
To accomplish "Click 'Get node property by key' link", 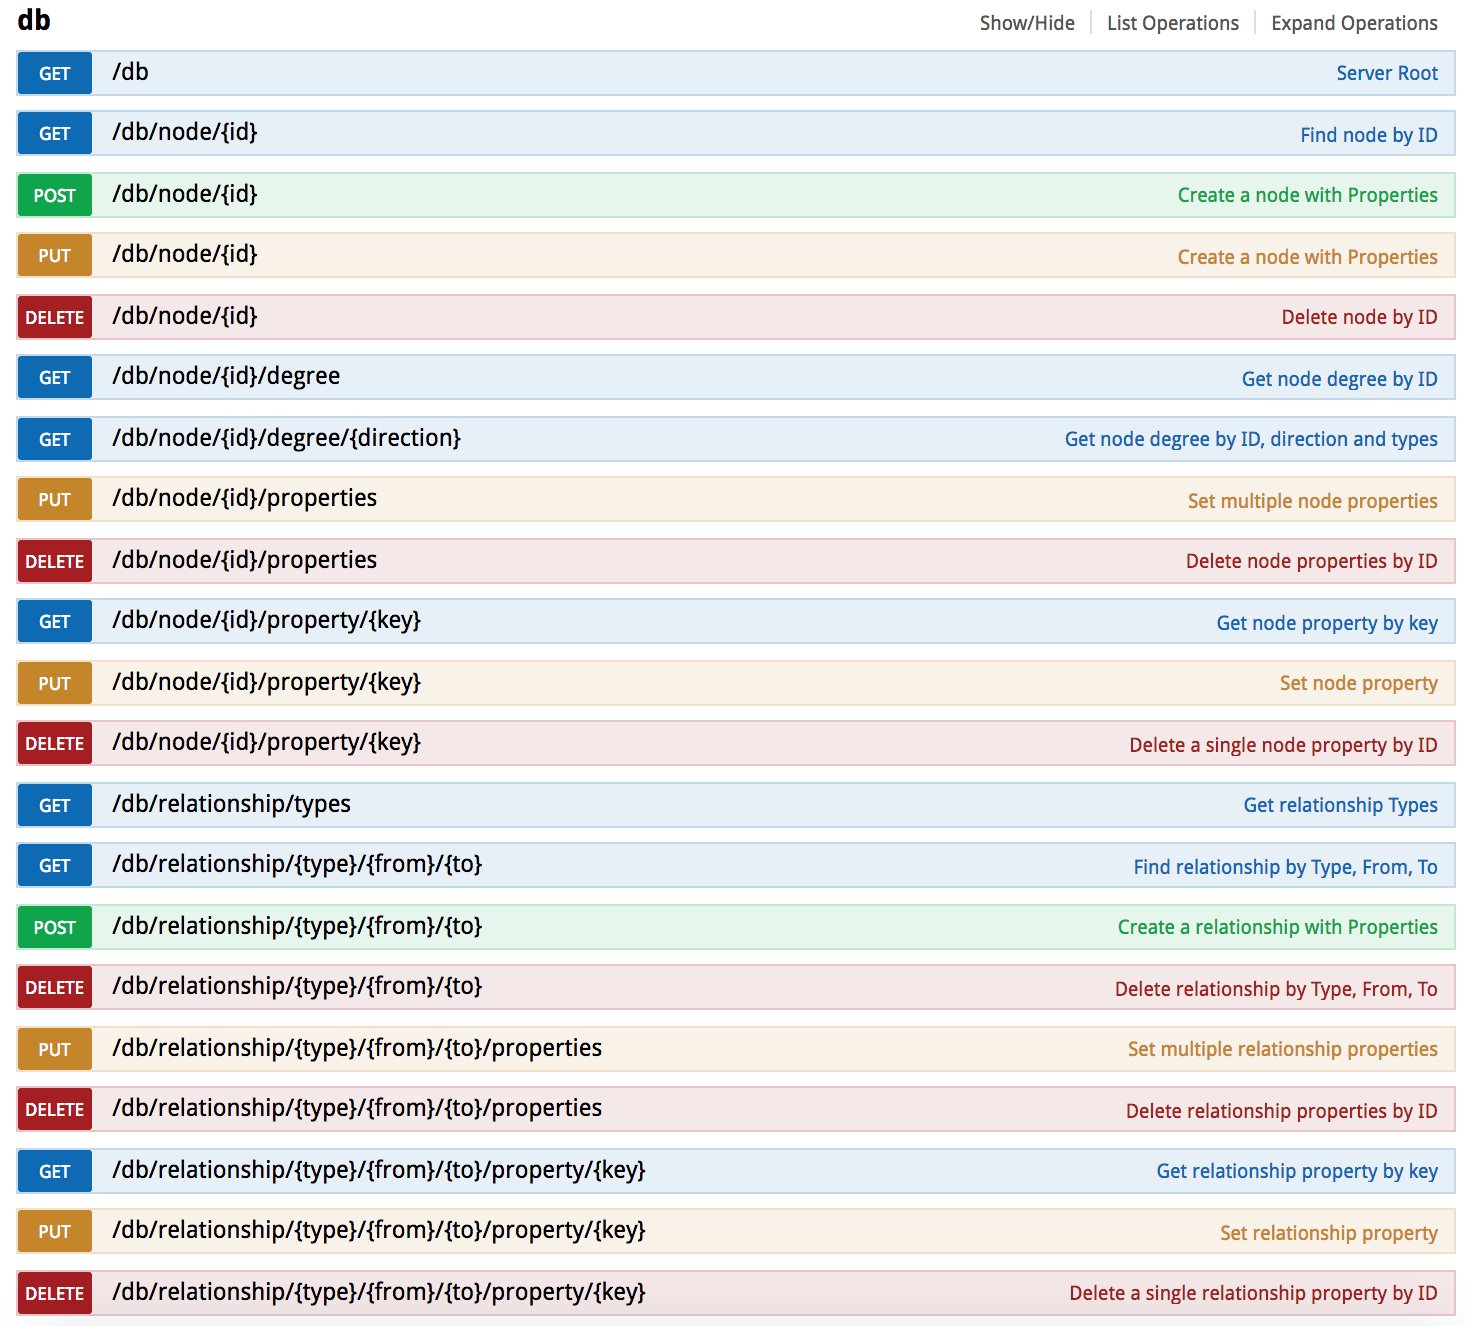I will pyautogui.click(x=1326, y=623).
